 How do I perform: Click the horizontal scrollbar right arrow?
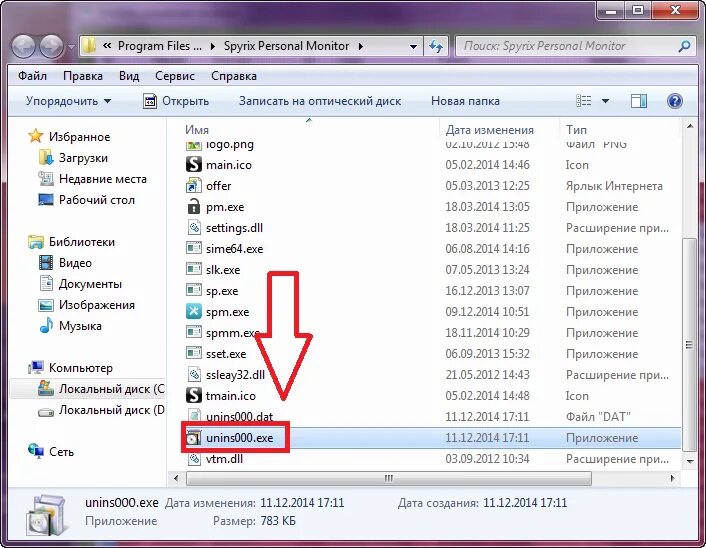(673, 478)
